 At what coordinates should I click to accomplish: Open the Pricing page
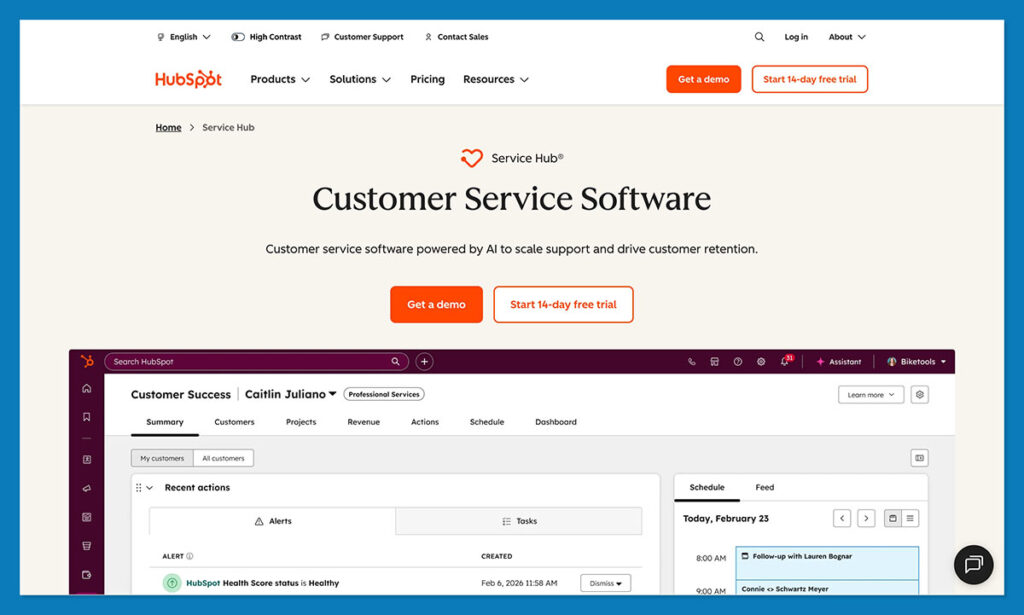[x=427, y=79]
